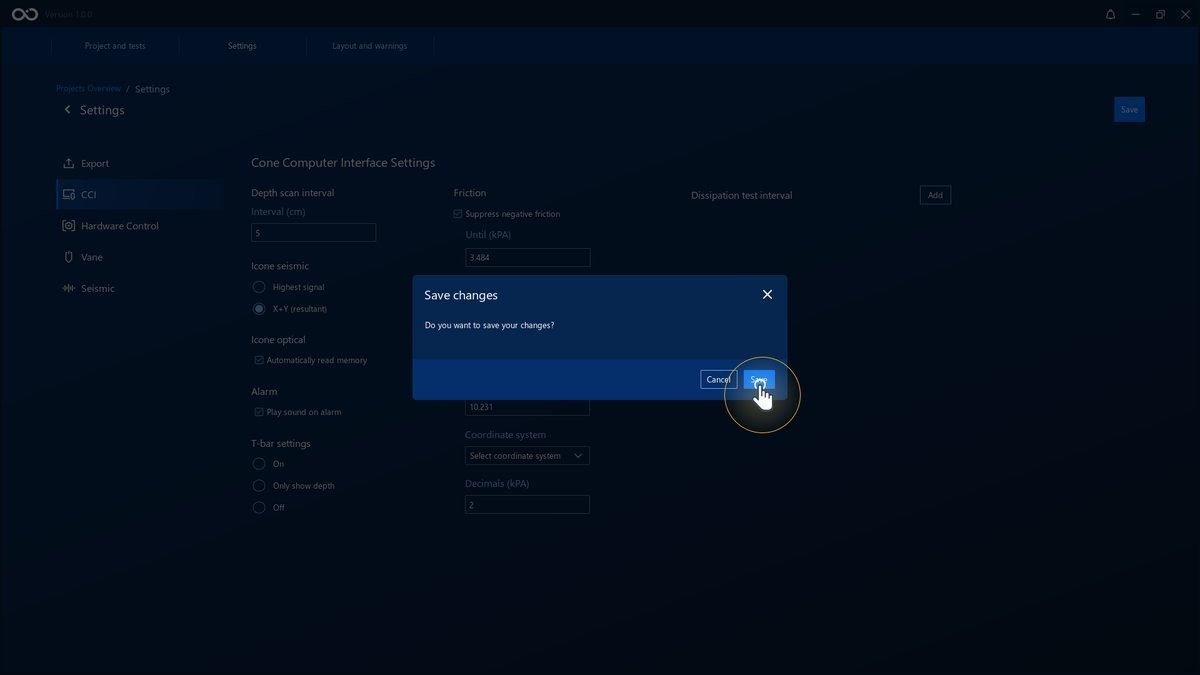Click the Seismic label in sidebar

click(98, 288)
